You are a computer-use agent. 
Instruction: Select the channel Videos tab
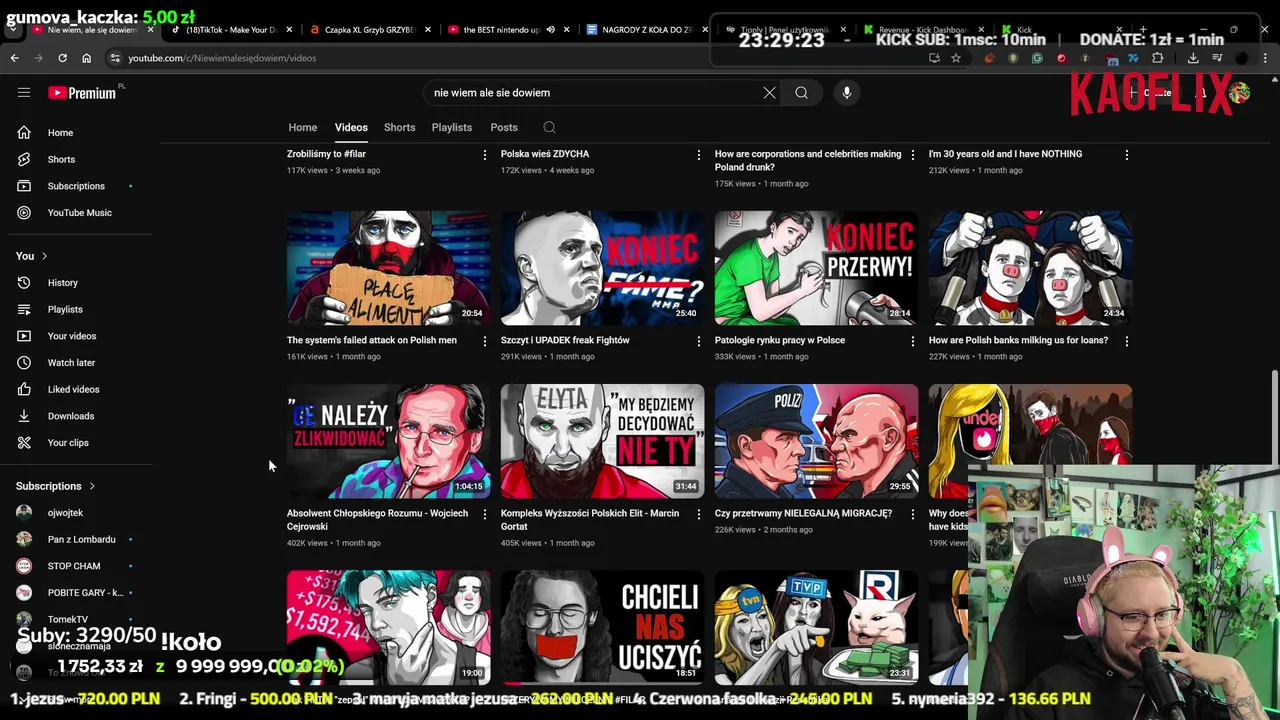(351, 128)
